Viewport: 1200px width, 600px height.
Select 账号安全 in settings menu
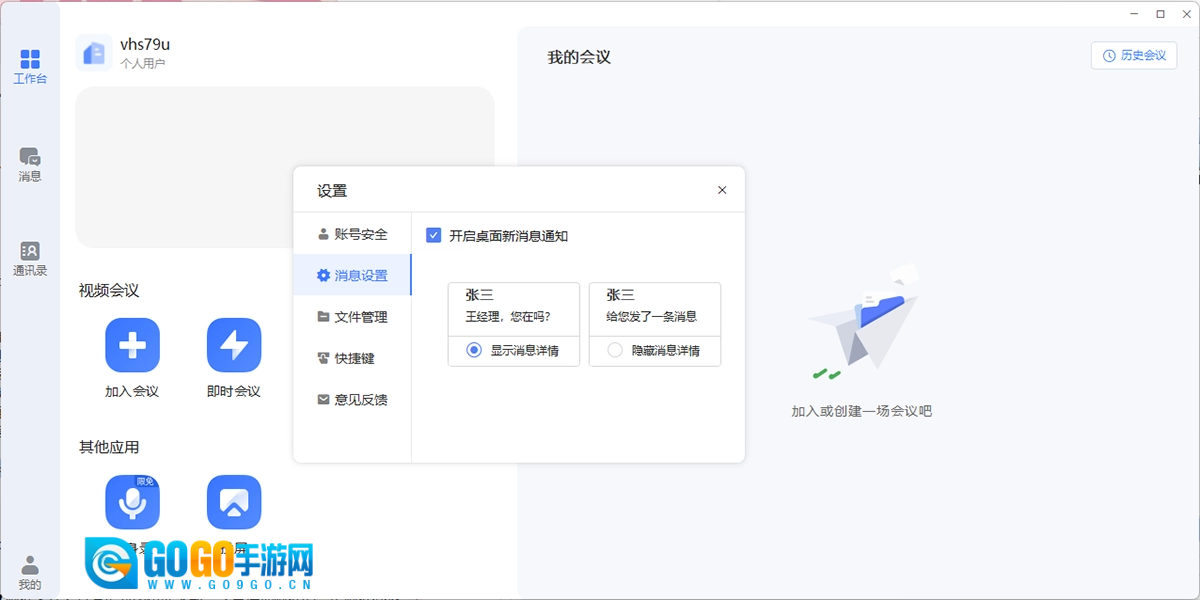352,234
